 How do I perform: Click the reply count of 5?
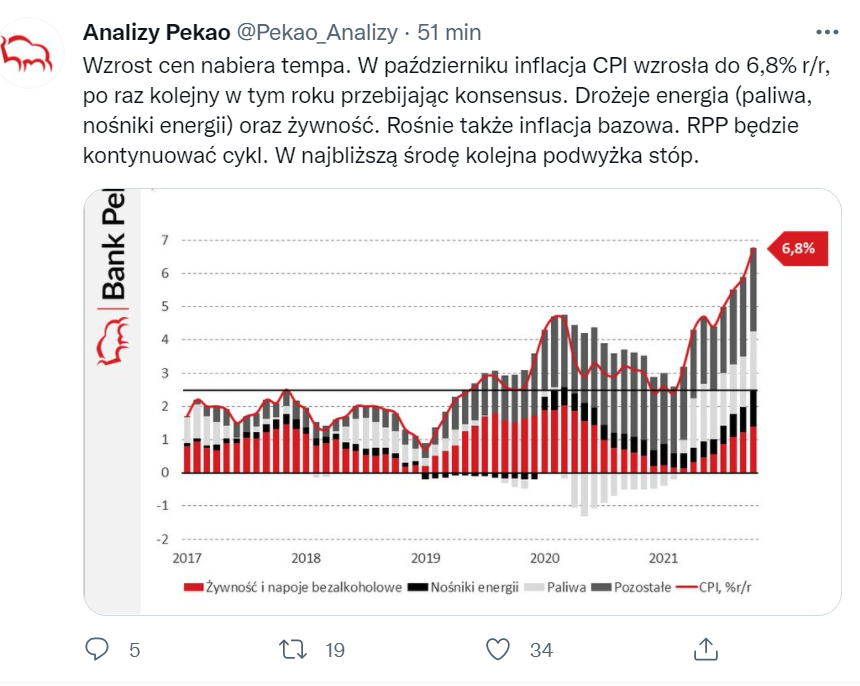click(x=134, y=650)
